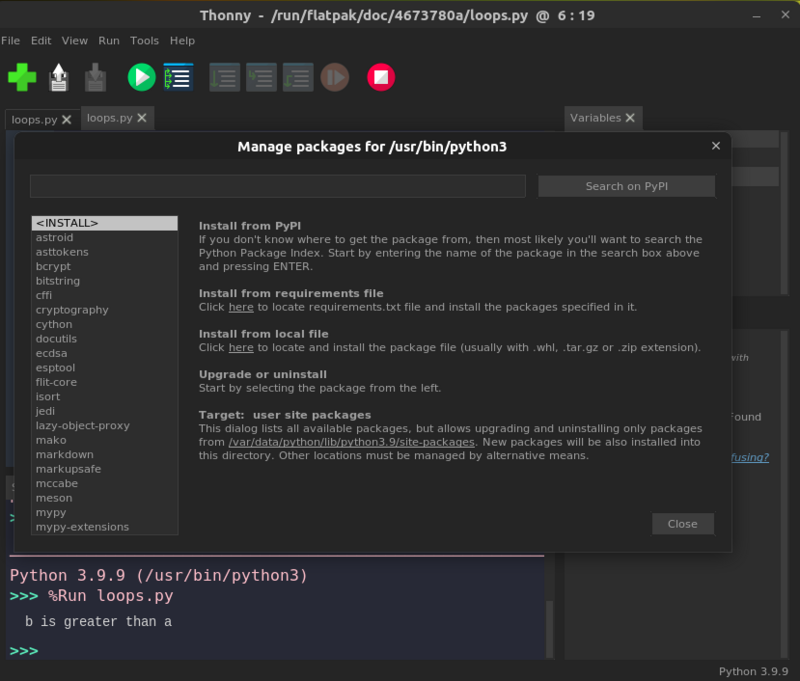Open the File menu
This screenshot has height=681, width=800.
click(11, 40)
